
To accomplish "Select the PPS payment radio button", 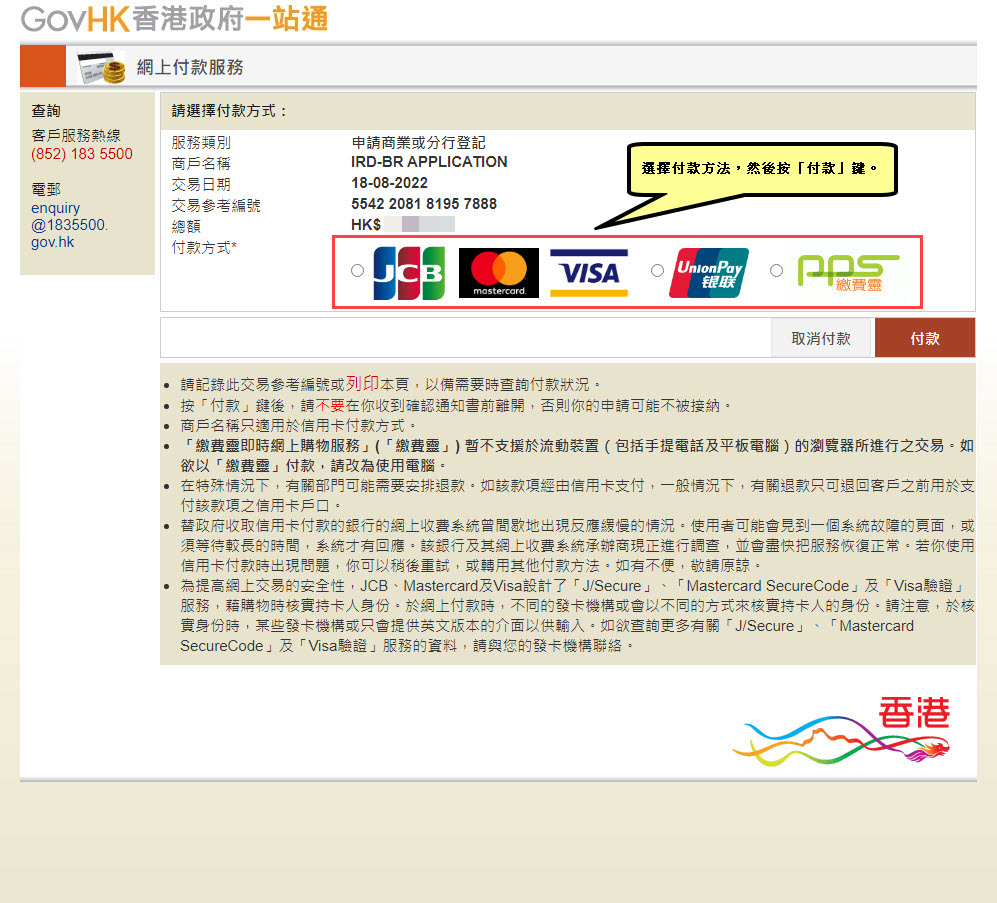I will [776, 271].
